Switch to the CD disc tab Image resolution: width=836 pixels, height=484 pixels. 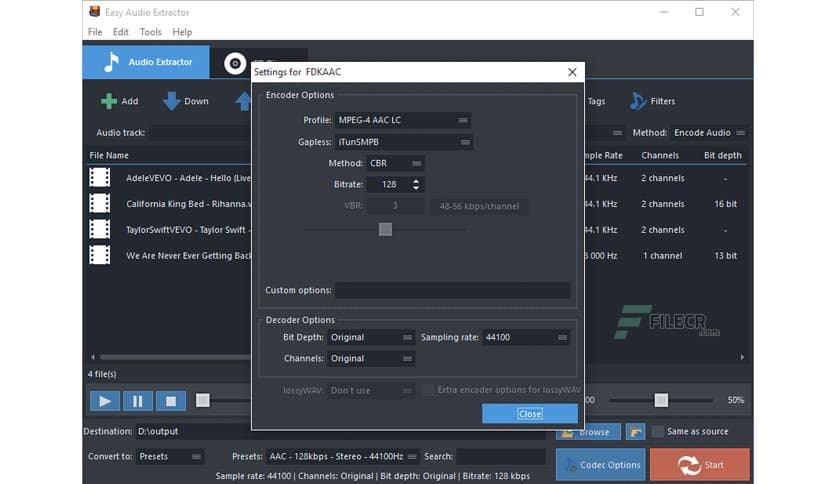[x=235, y=63]
